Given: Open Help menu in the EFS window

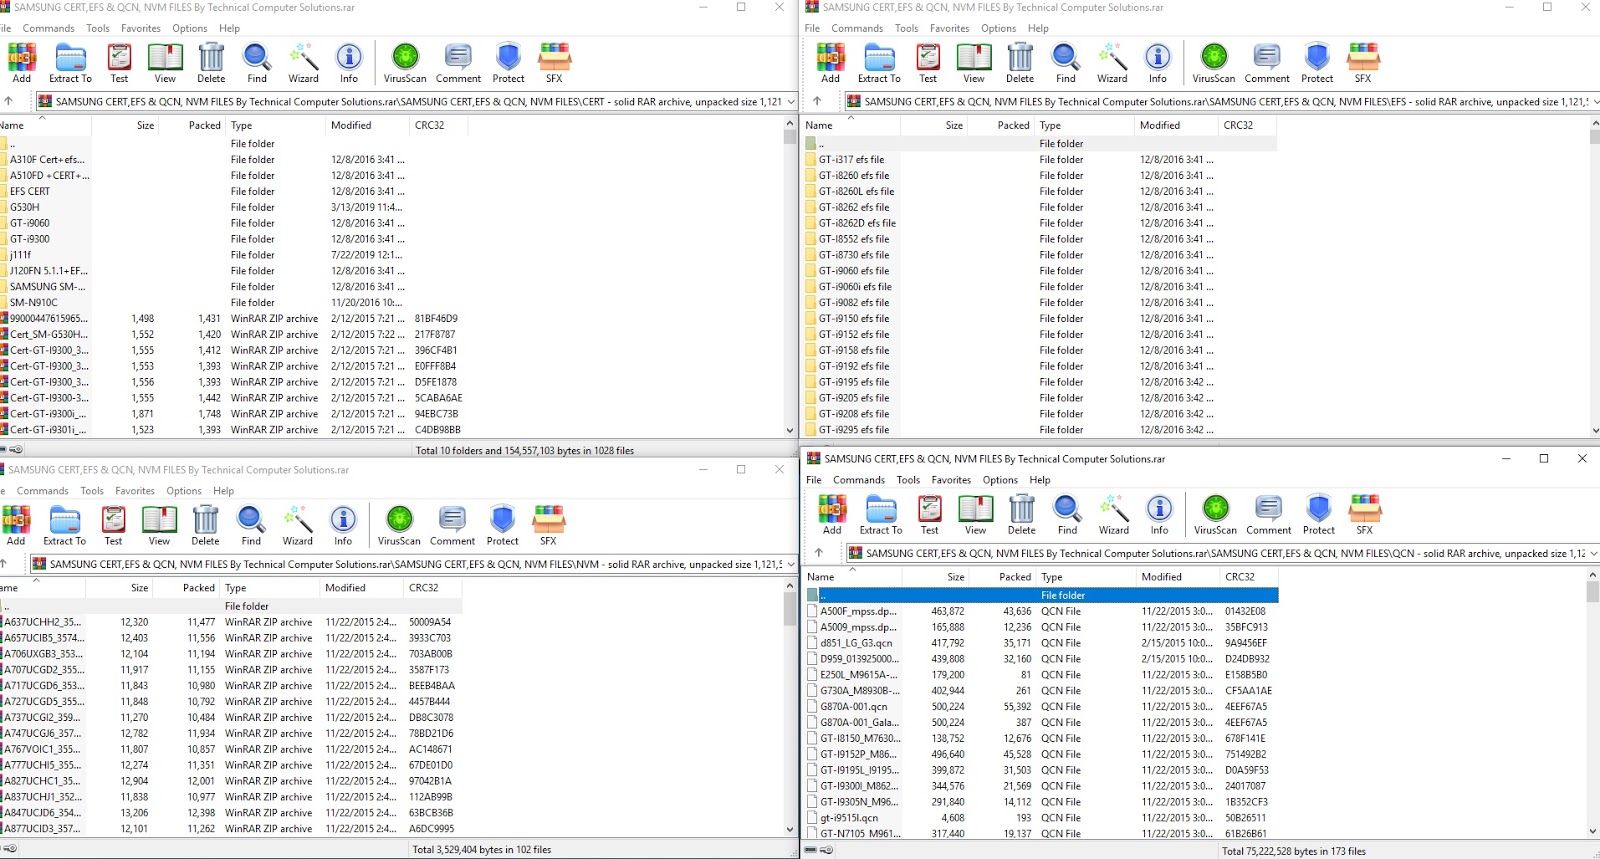Looking at the screenshot, I should (1038, 28).
